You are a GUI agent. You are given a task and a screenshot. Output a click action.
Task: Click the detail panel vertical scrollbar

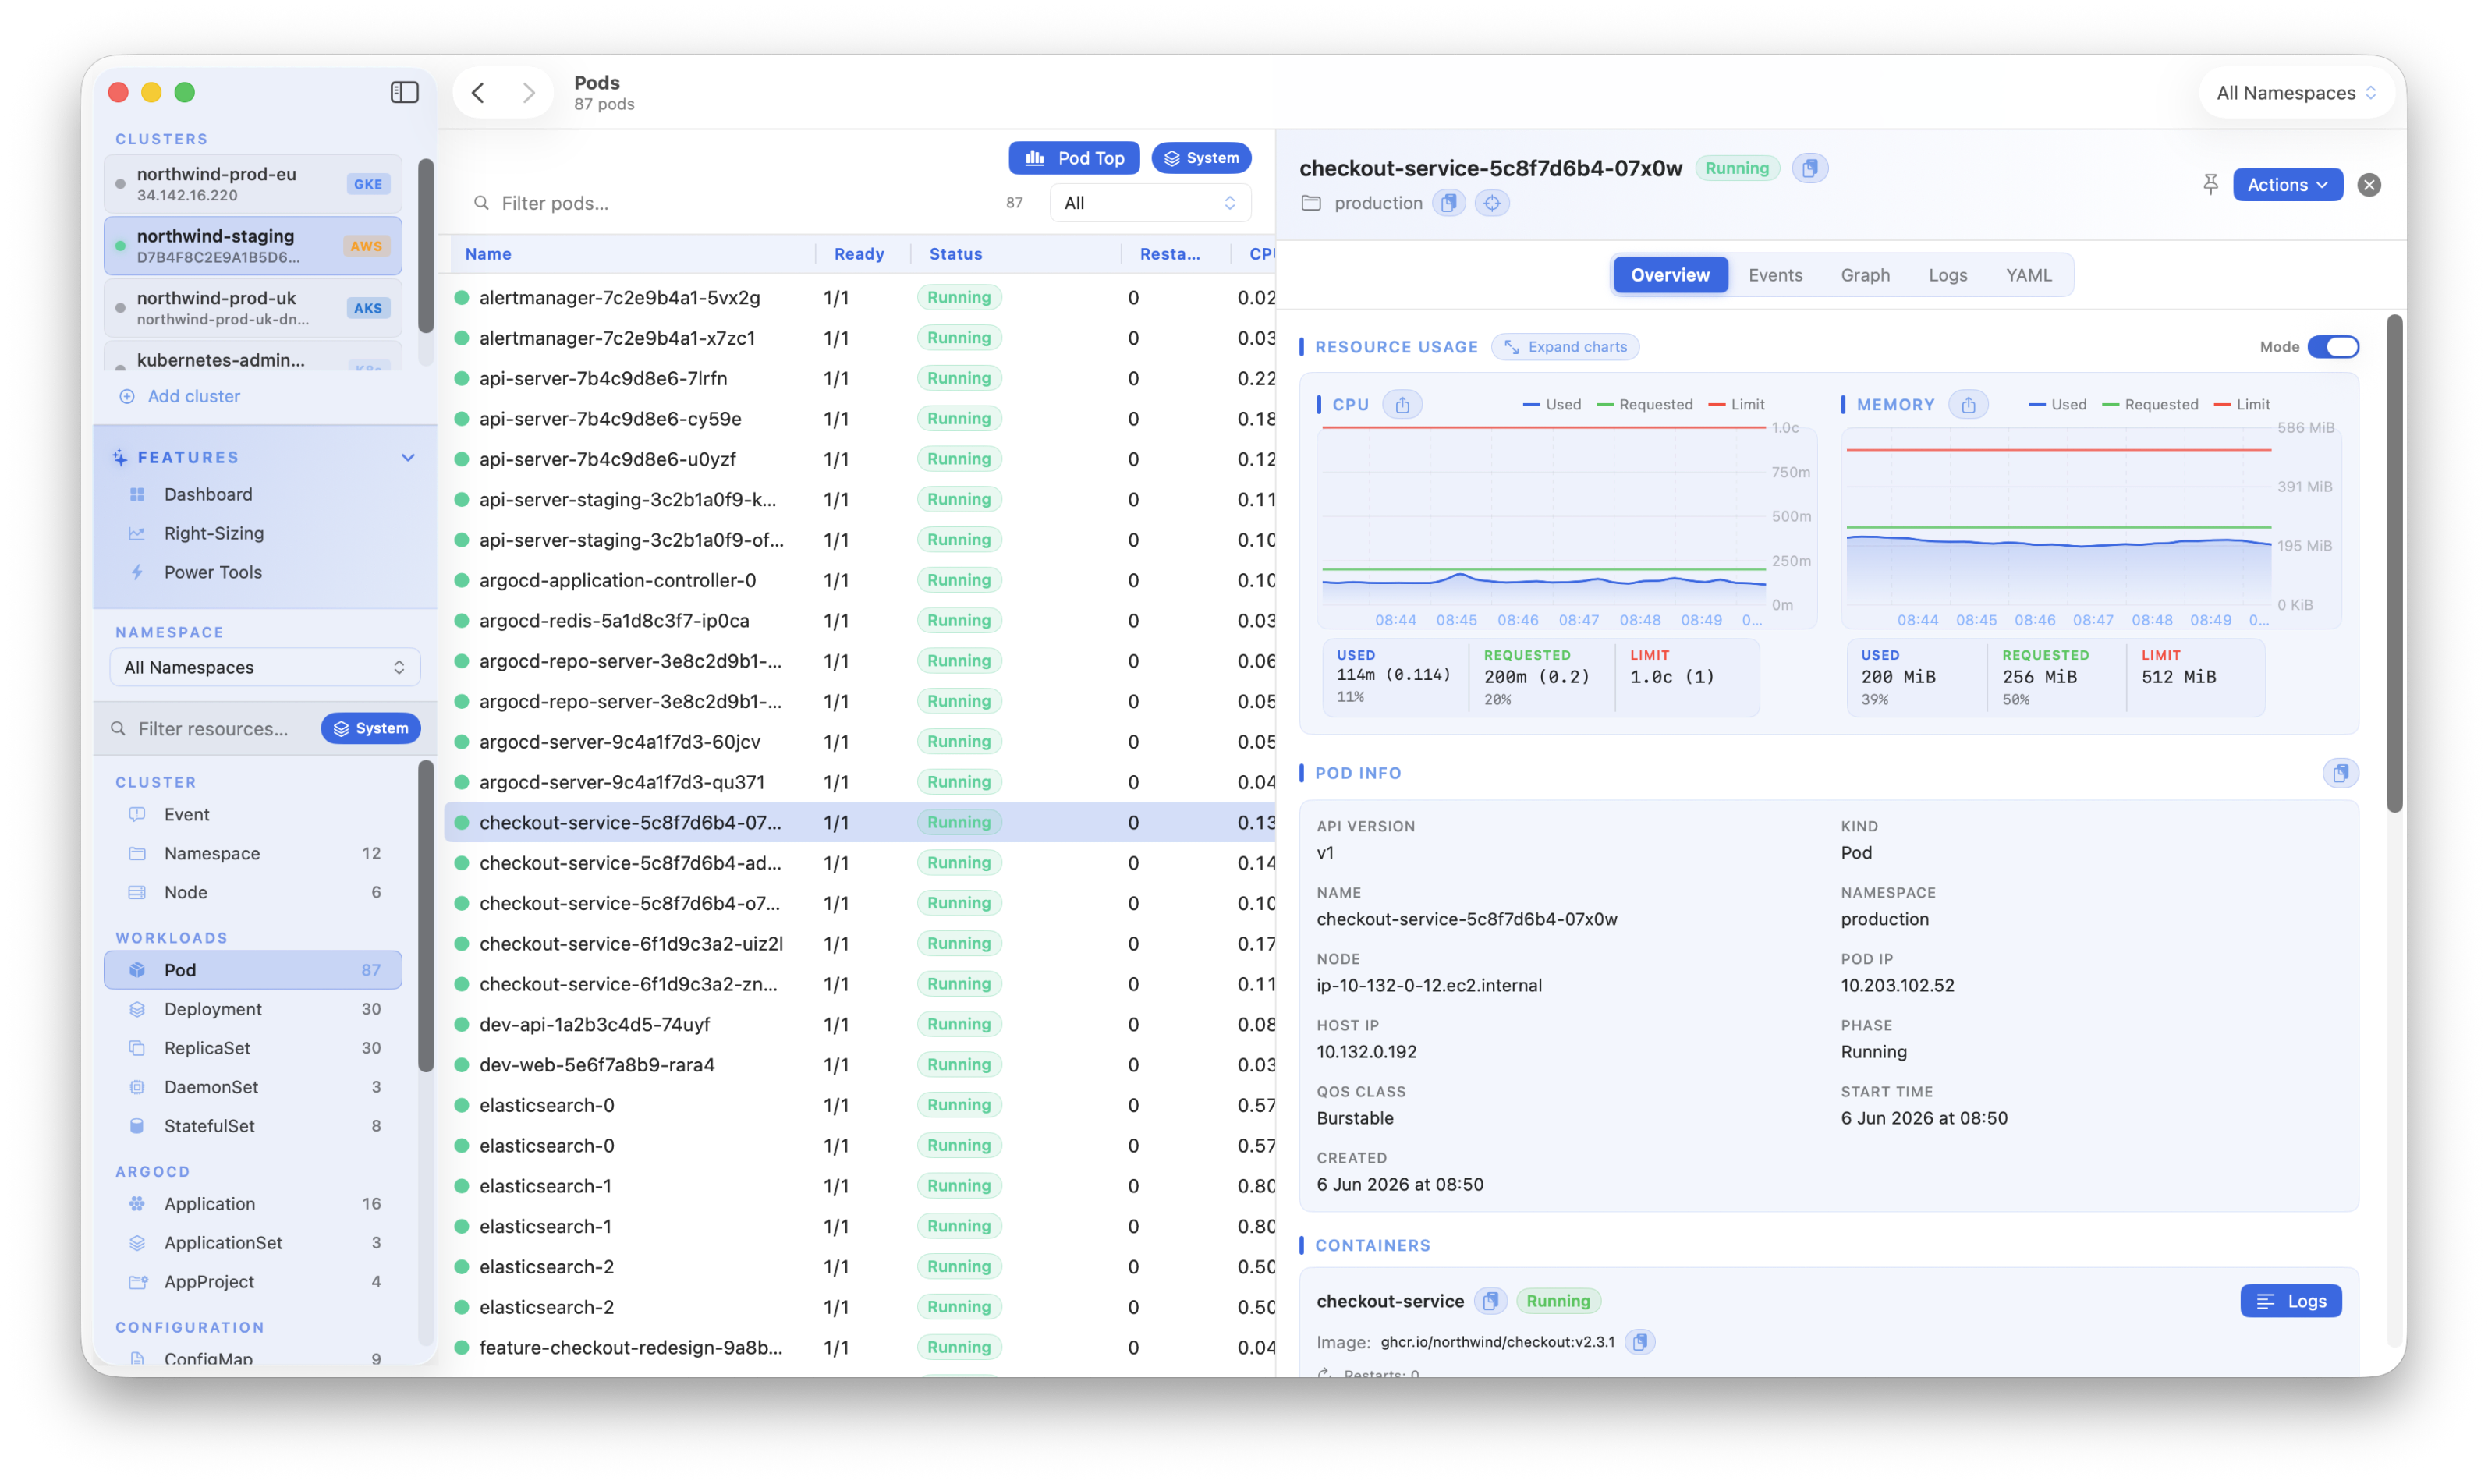(x=2394, y=564)
